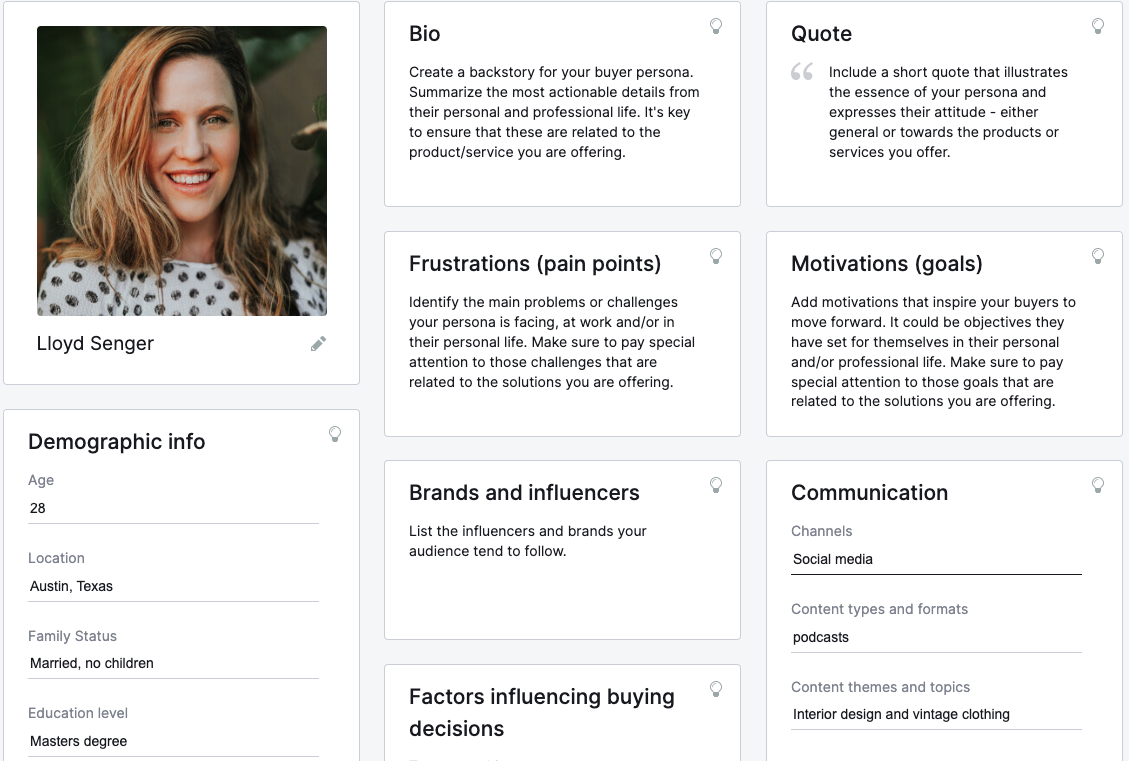Click the Bio card heading

click(x=425, y=33)
